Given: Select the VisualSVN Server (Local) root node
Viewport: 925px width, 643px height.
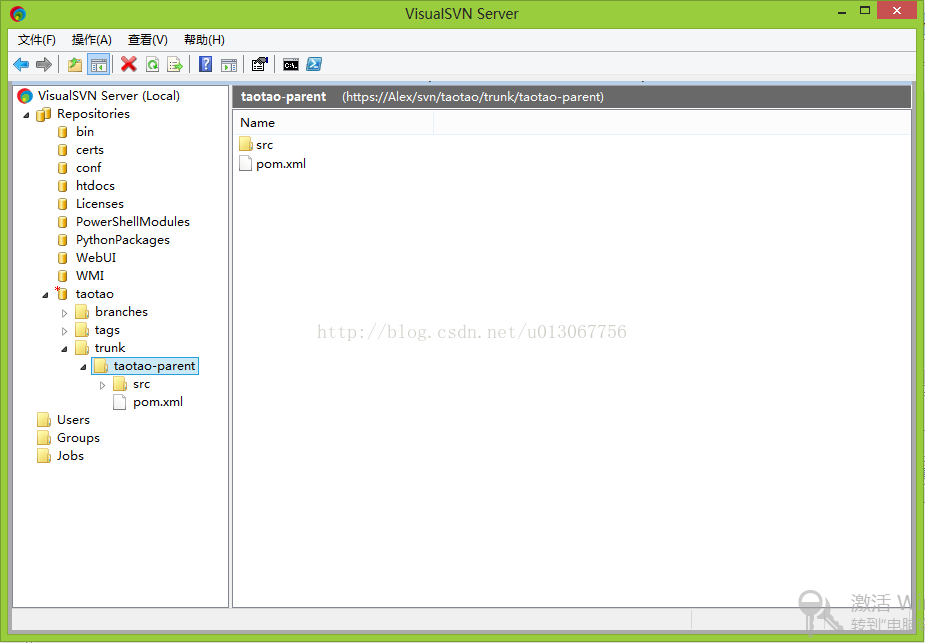Looking at the screenshot, I should coord(109,96).
